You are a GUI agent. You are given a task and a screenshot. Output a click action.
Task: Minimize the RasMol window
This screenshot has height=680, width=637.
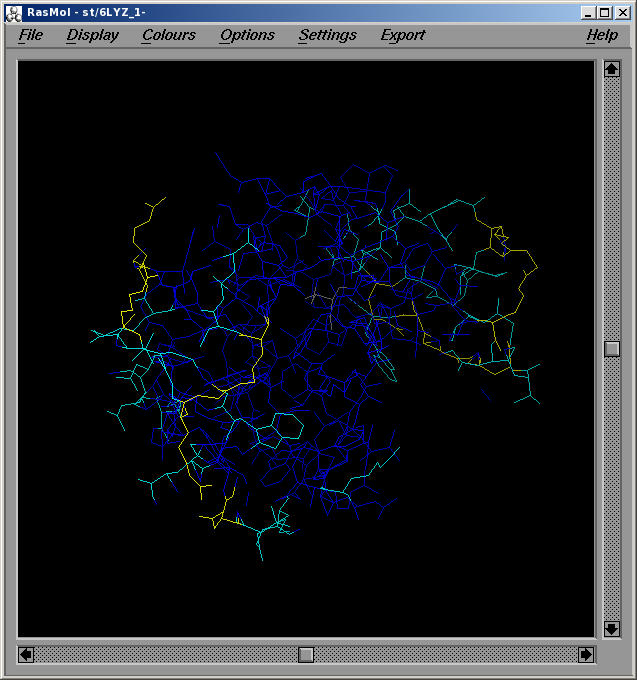589,12
